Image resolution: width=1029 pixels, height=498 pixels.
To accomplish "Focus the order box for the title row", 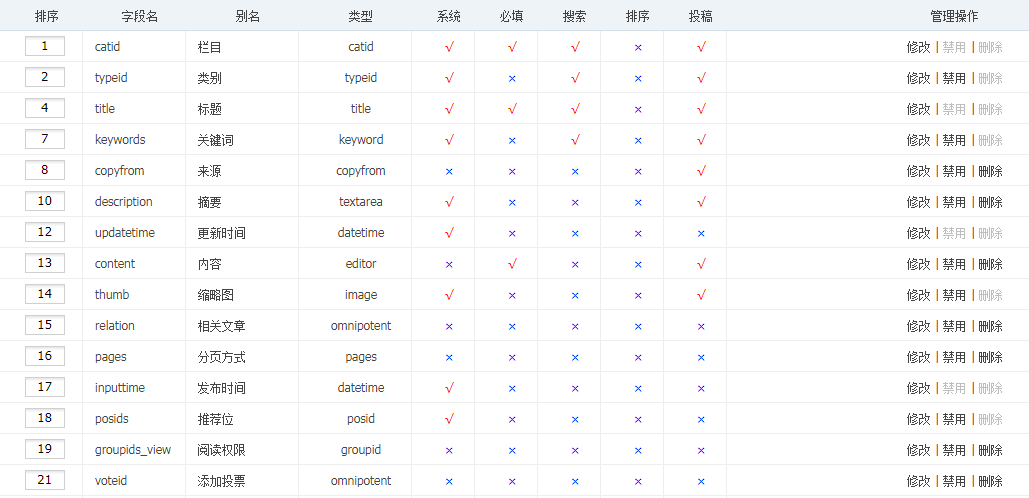I will [x=45, y=108].
